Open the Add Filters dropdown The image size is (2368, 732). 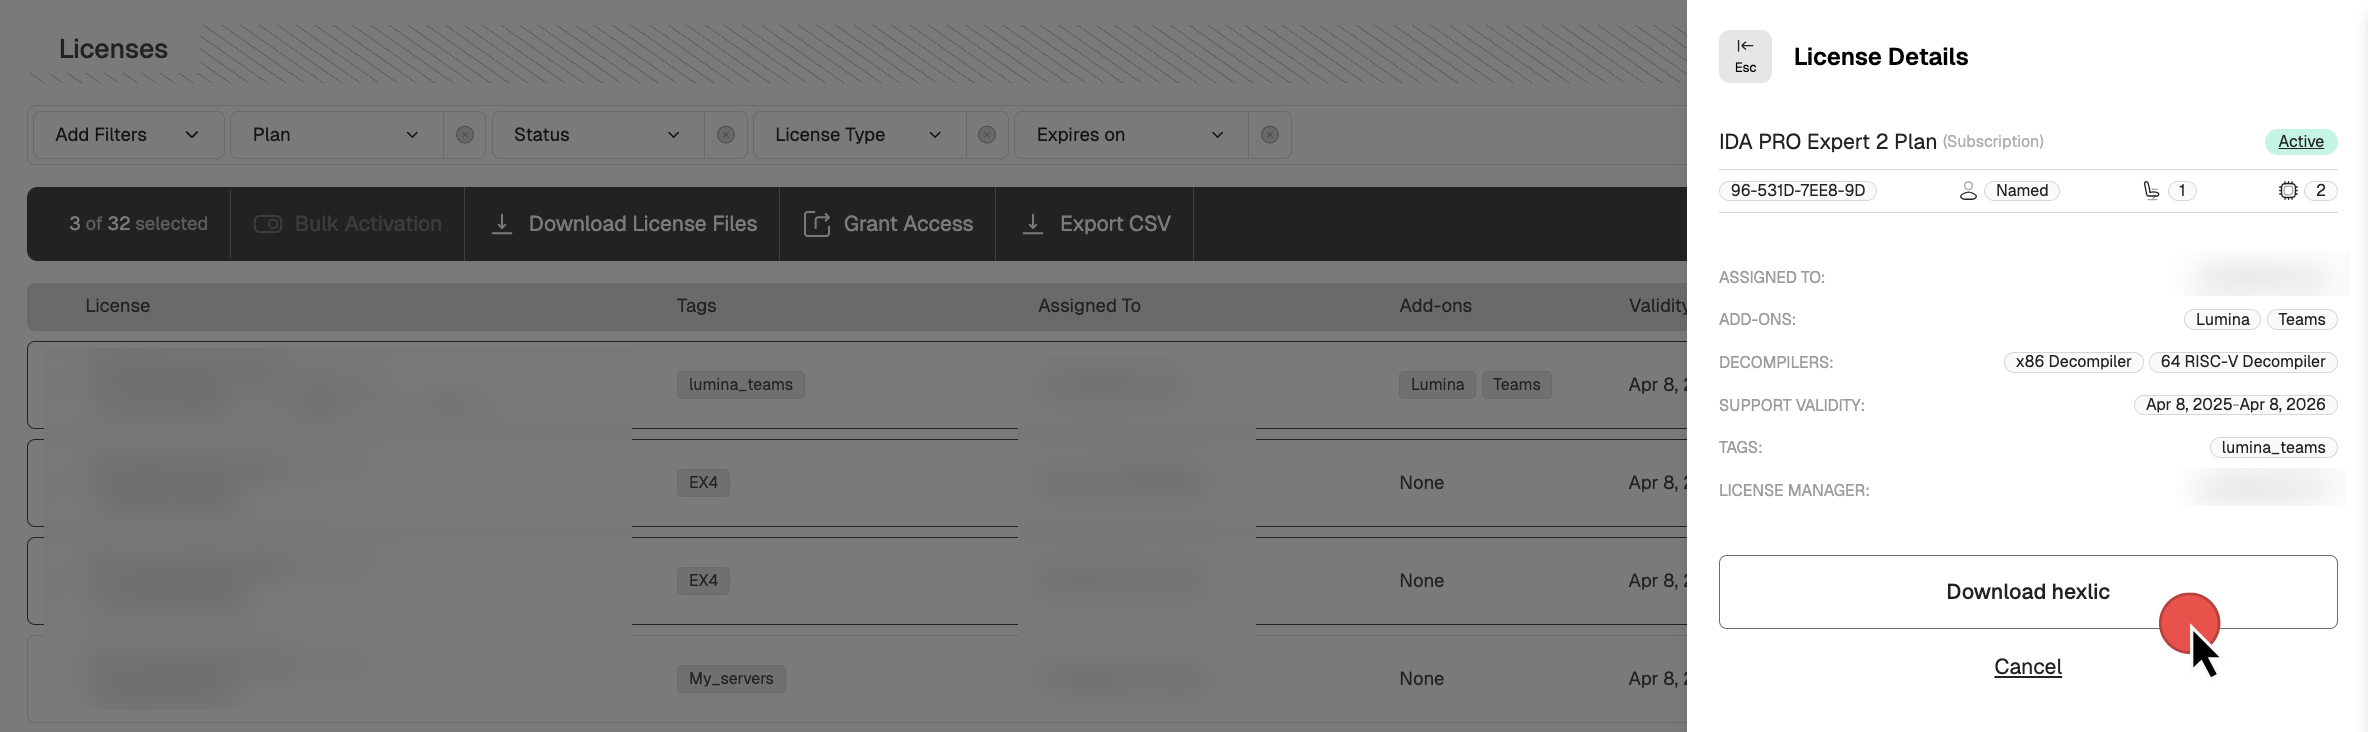point(127,135)
